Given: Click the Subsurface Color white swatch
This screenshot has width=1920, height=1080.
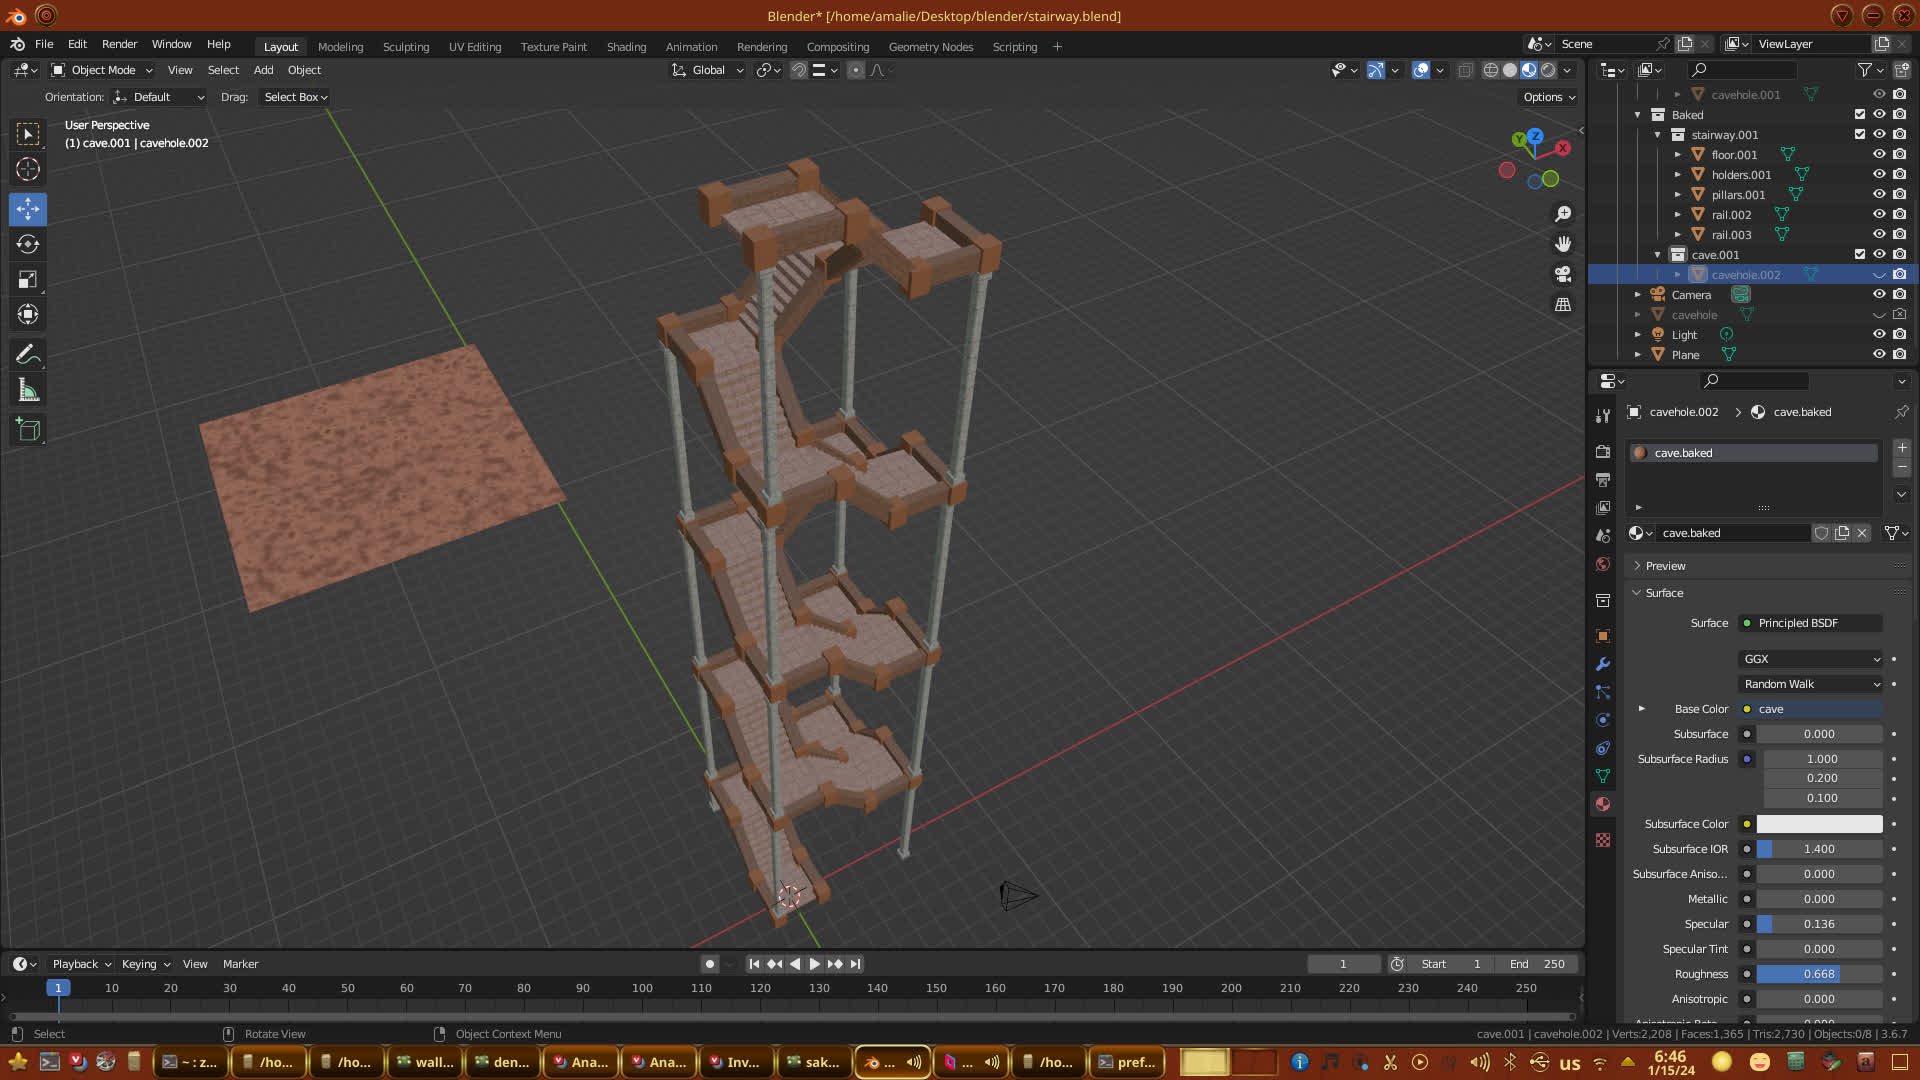Looking at the screenshot, I should click(x=1819, y=824).
